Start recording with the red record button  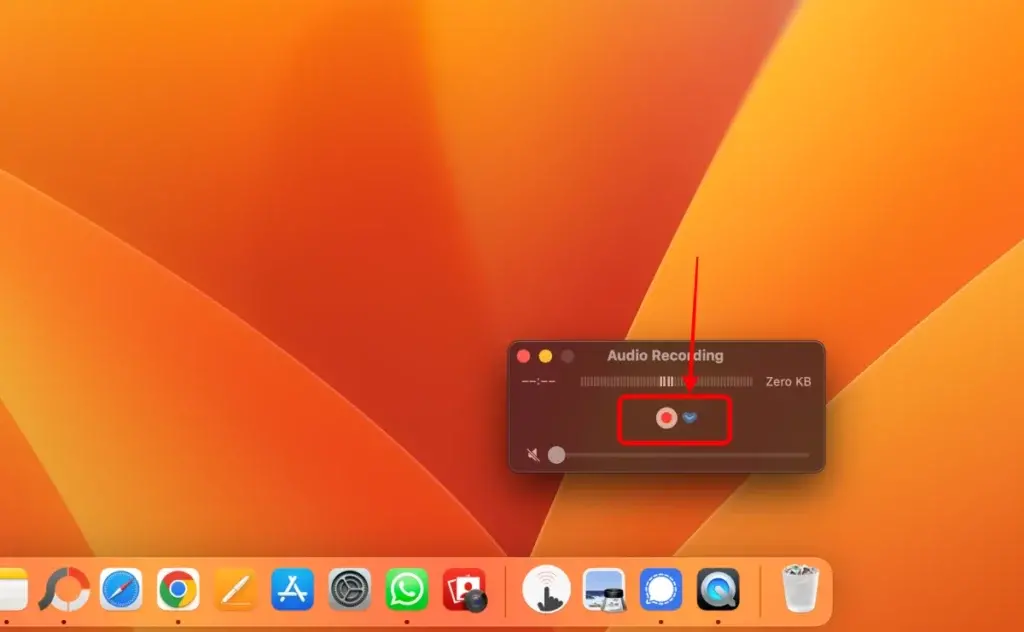[x=666, y=418]
